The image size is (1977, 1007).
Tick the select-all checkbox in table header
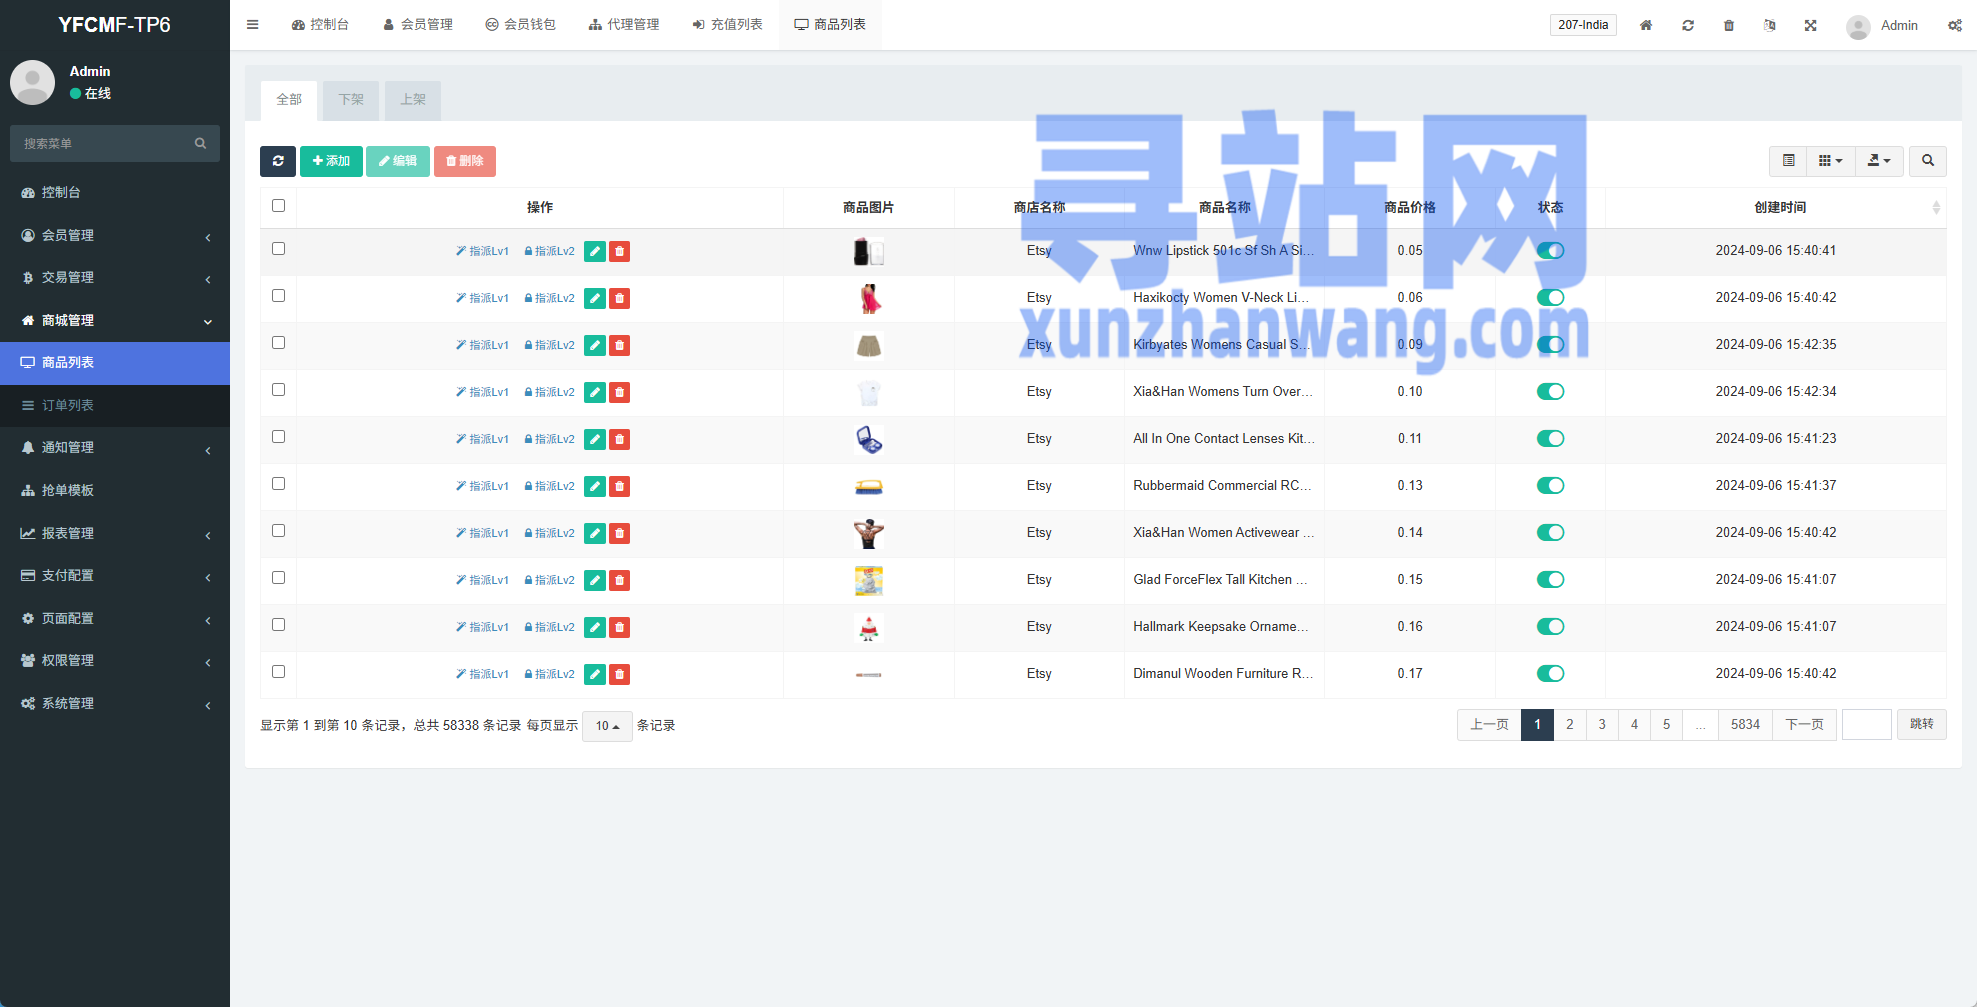[279, 206]
